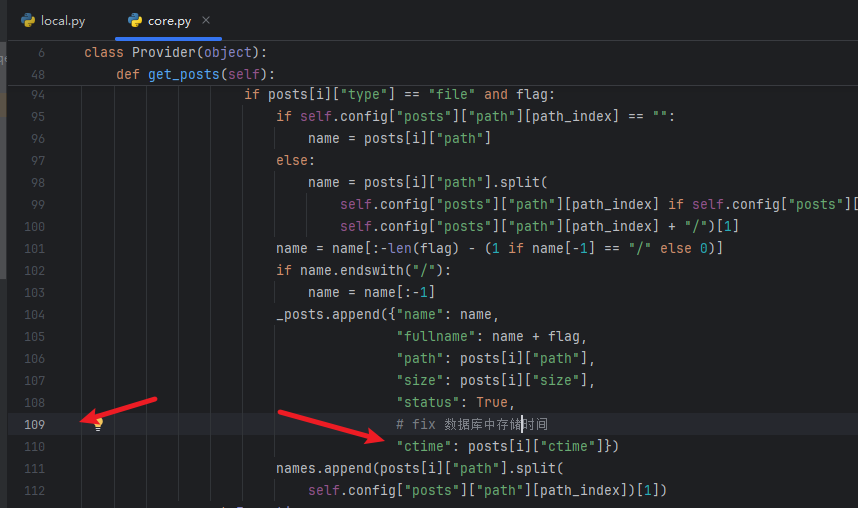
Task: Click the Python icon on core.py tab
Action: coord(134,20)
